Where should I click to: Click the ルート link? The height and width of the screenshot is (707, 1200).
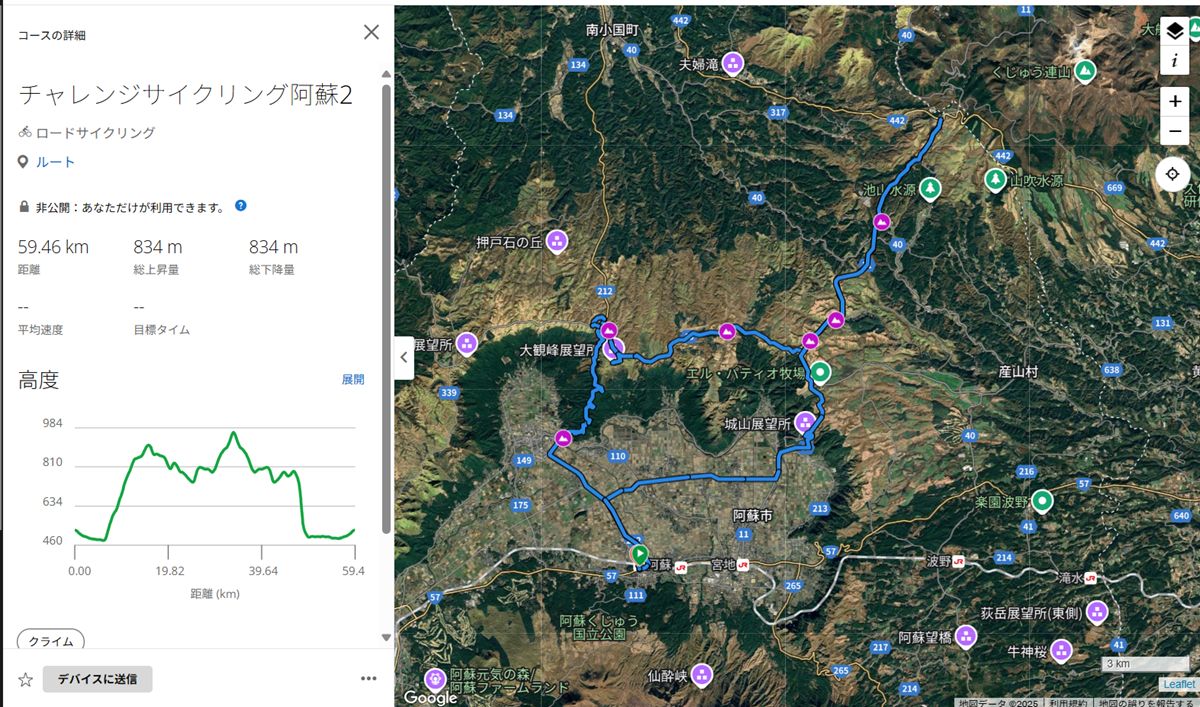pyautogui.click(x=56, y=162)
